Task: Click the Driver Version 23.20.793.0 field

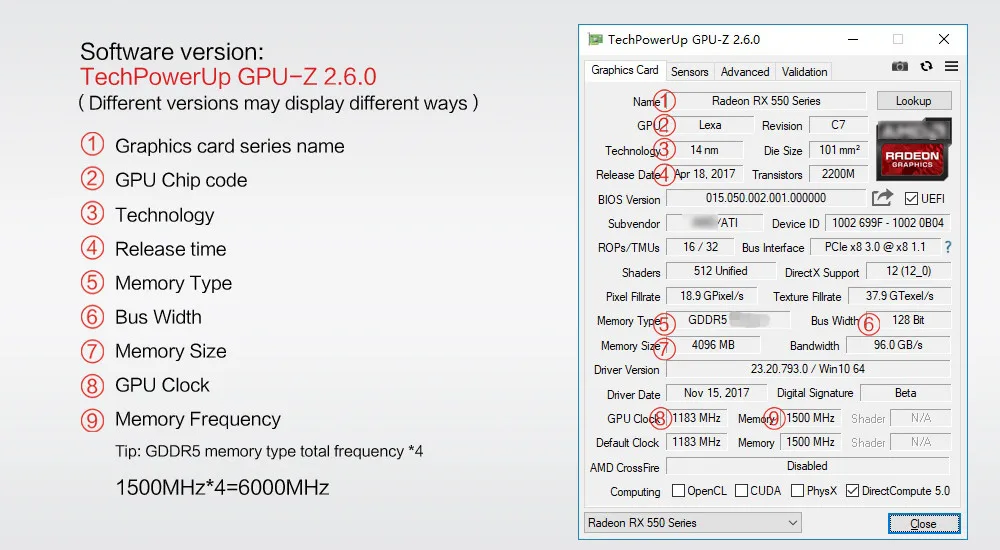Action: 808,369
